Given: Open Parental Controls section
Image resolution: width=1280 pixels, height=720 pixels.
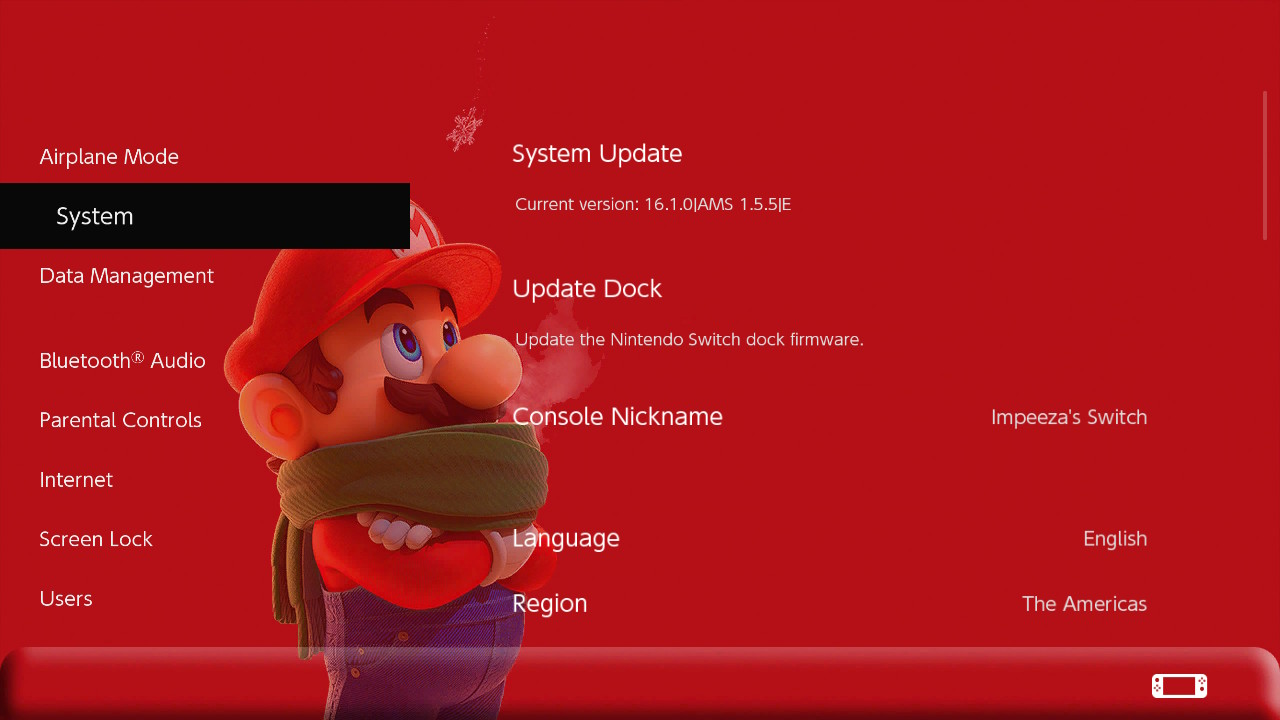Looking at the screenshot, I should (x=120, y=420).
